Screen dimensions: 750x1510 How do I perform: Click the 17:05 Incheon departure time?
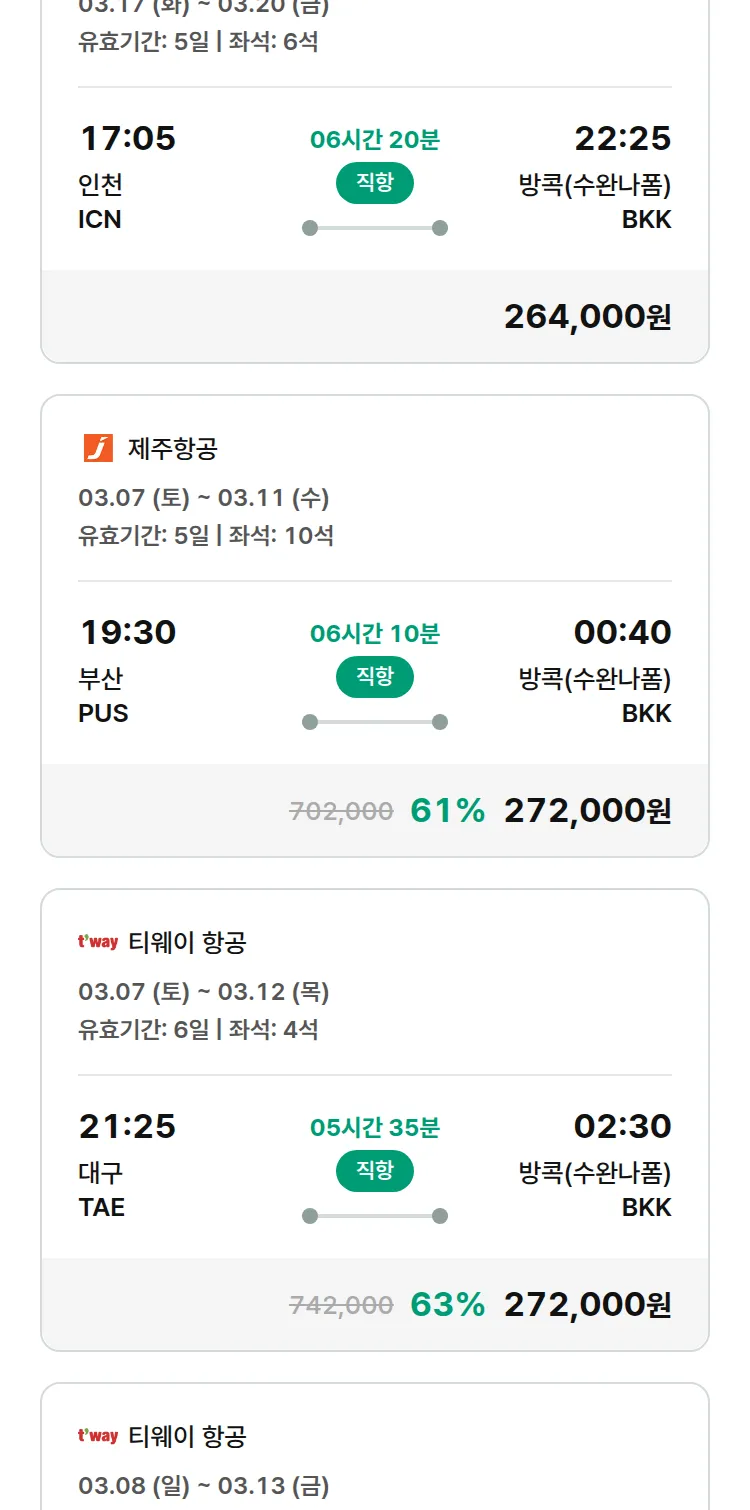(x=128, y=138)
